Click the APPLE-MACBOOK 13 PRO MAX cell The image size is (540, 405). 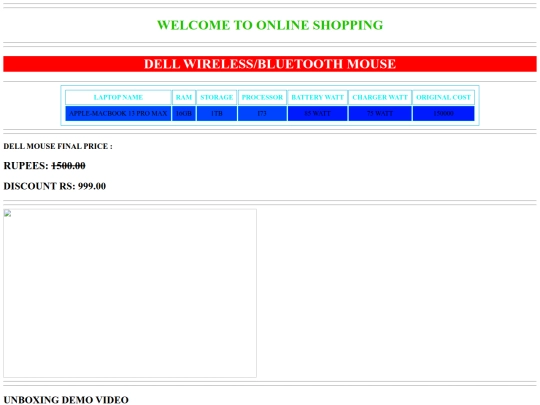118,113
